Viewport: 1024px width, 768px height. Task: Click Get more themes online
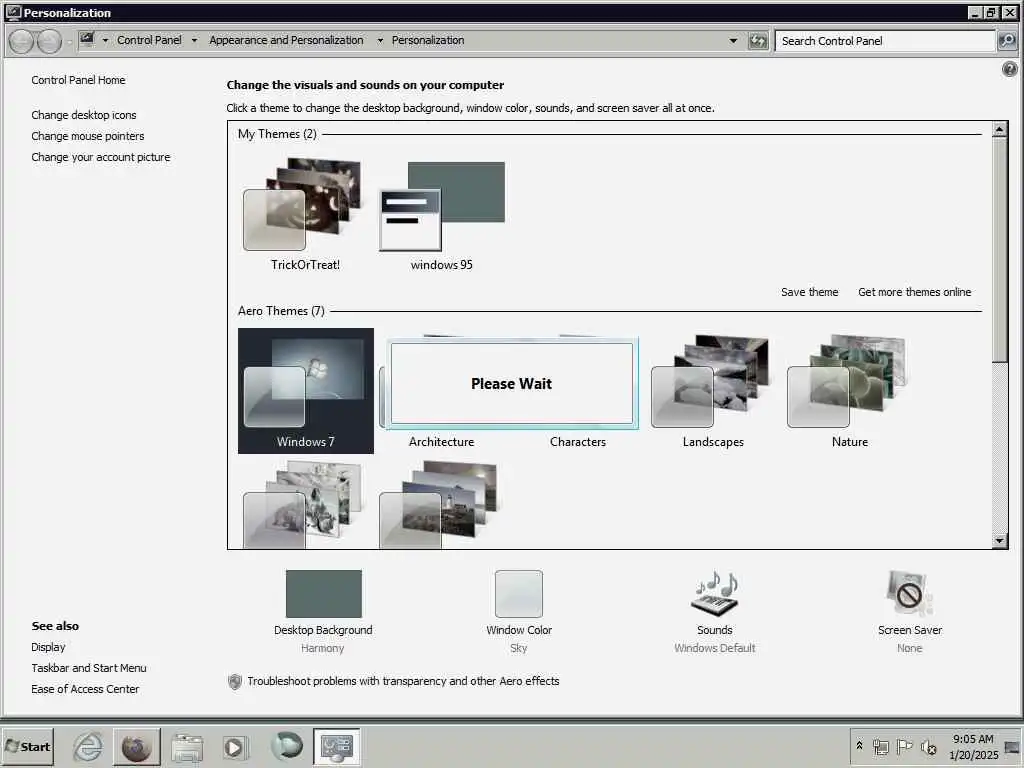pos(914,292)
